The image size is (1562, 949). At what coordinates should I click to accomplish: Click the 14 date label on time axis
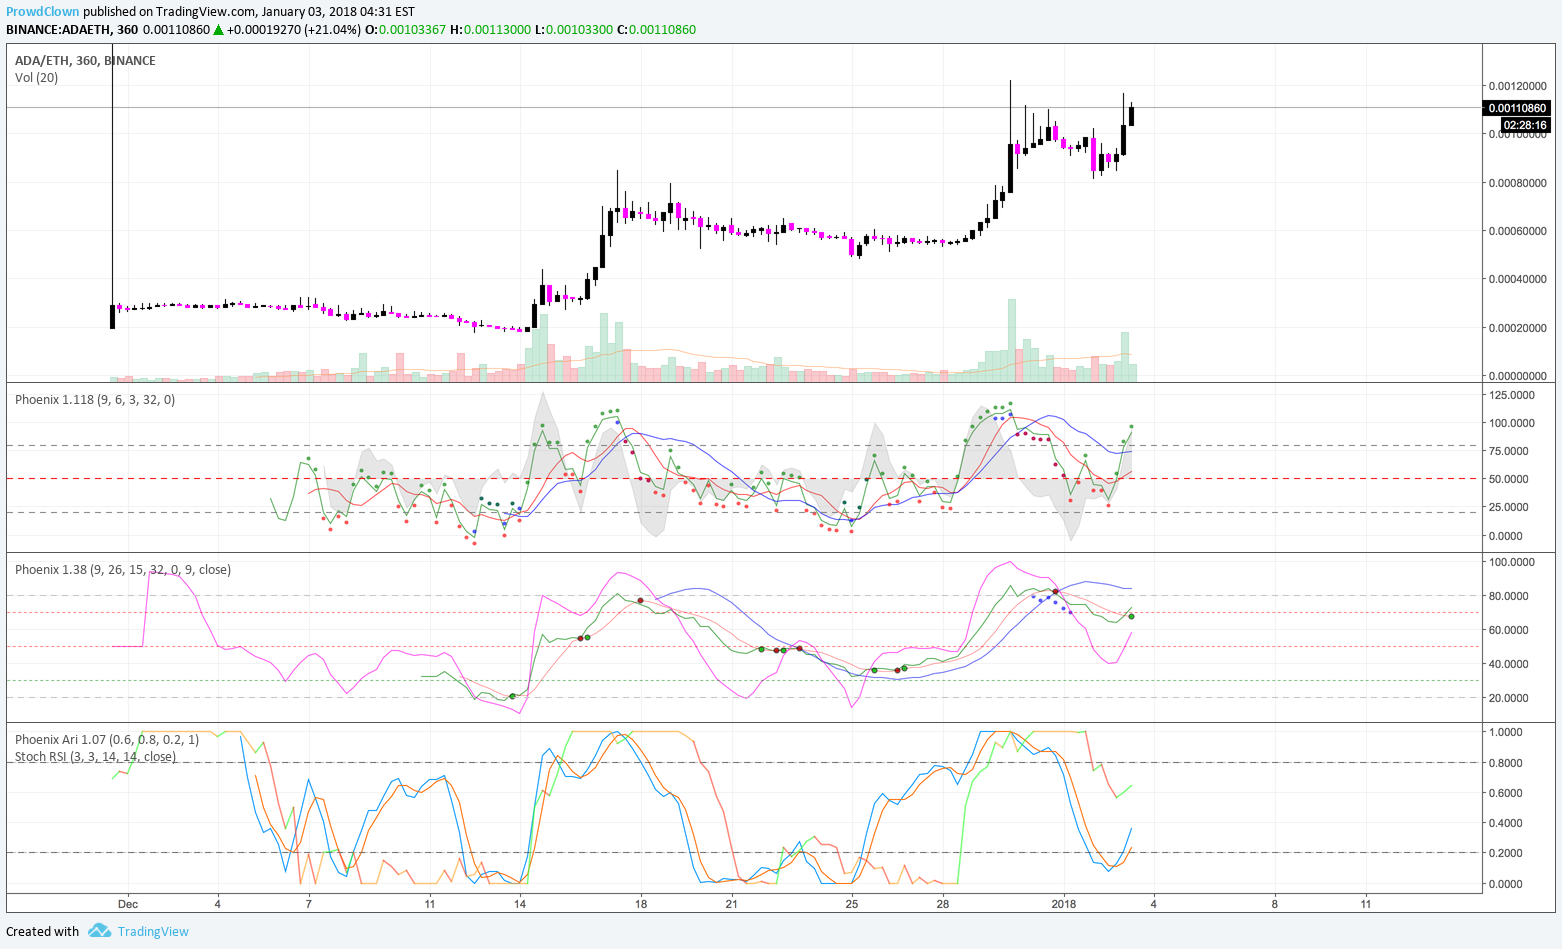tap(520, 904)
